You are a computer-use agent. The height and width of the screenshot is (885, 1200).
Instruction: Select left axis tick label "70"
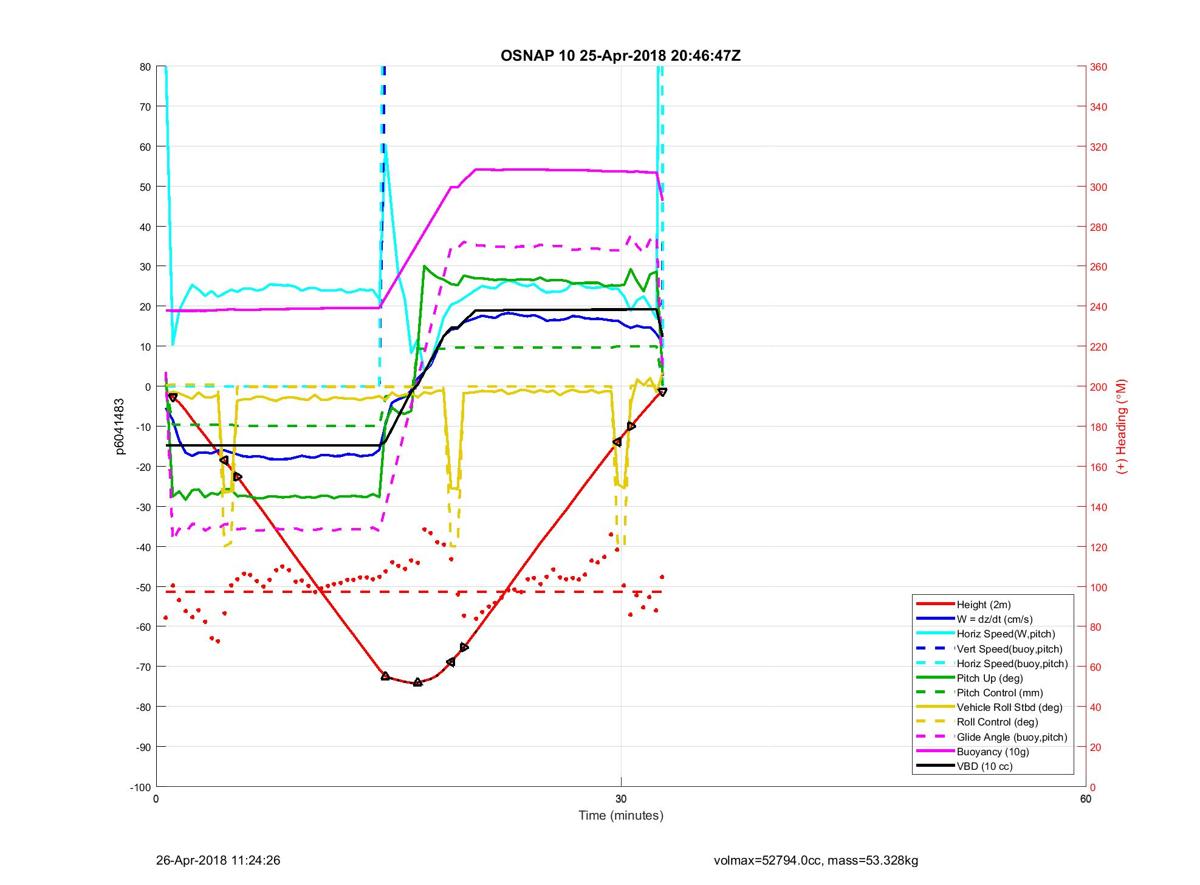144,107
